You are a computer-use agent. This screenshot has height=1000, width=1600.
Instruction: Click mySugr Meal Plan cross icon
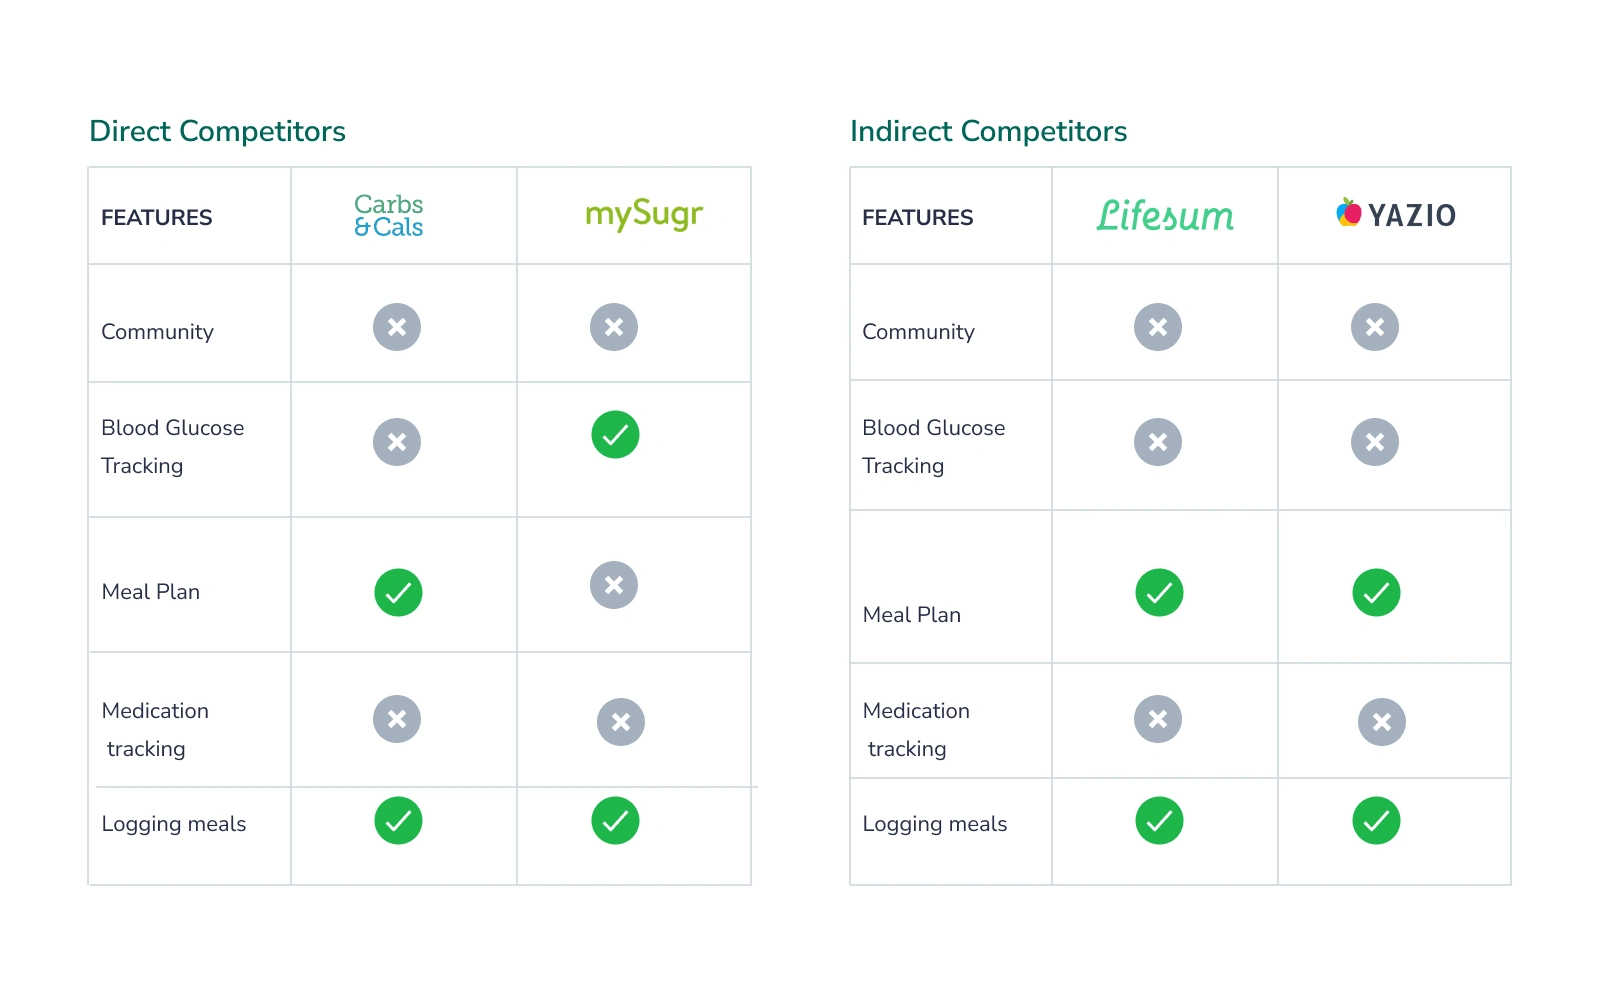[614, 585]
